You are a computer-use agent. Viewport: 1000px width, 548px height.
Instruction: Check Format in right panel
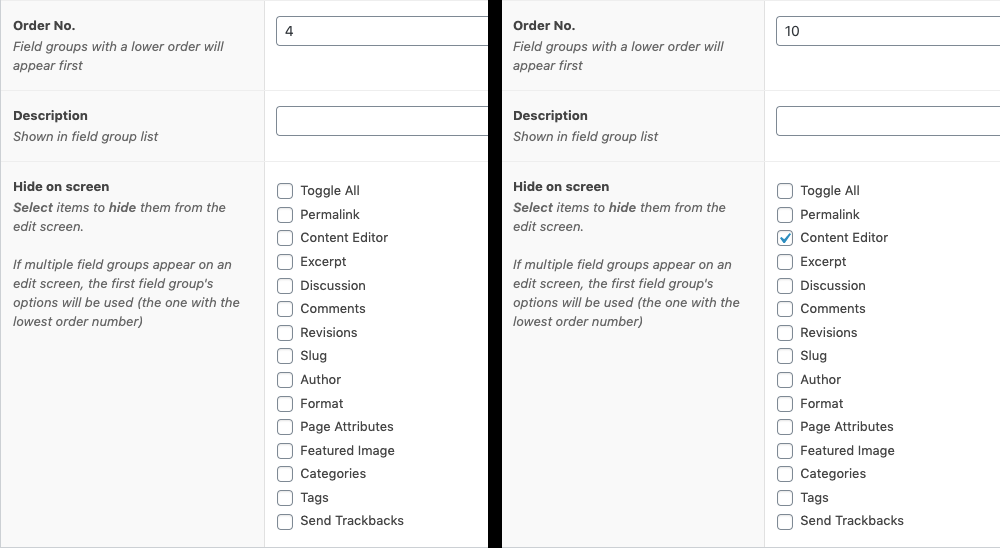coord(785,404)
